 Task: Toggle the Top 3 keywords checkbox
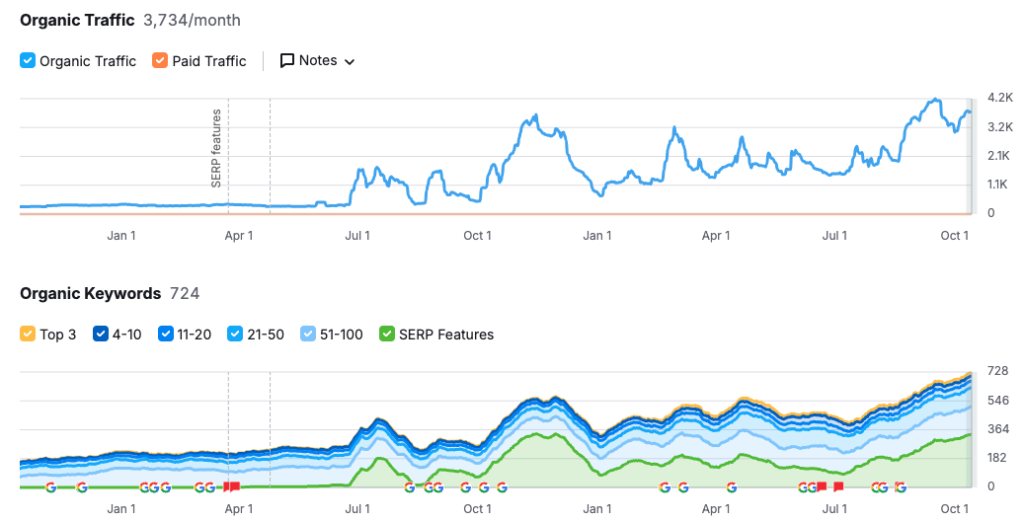(27, 334)
